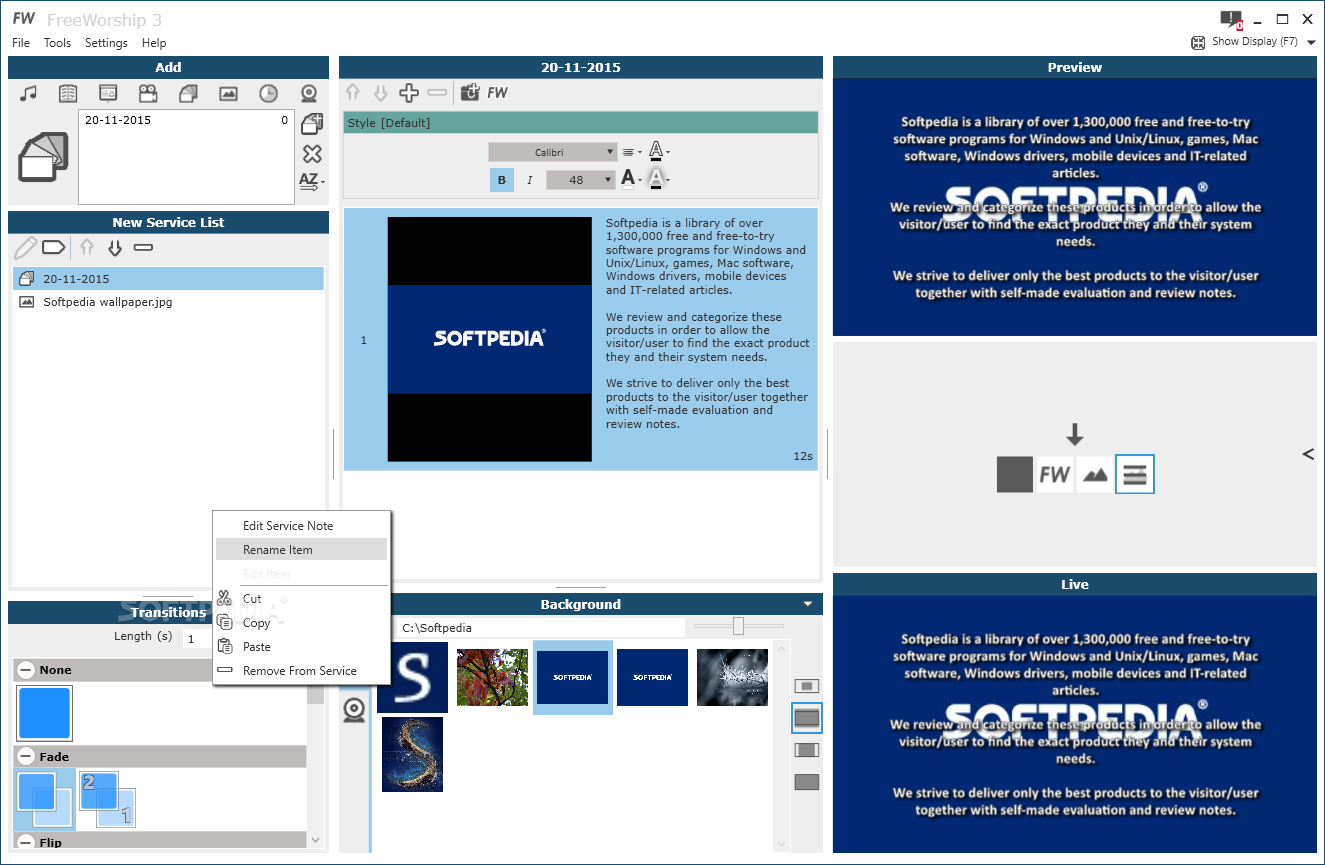Open the Help menu
Image resolution: width=1325 pixels, height=865 pixels.
coord(154,43)
